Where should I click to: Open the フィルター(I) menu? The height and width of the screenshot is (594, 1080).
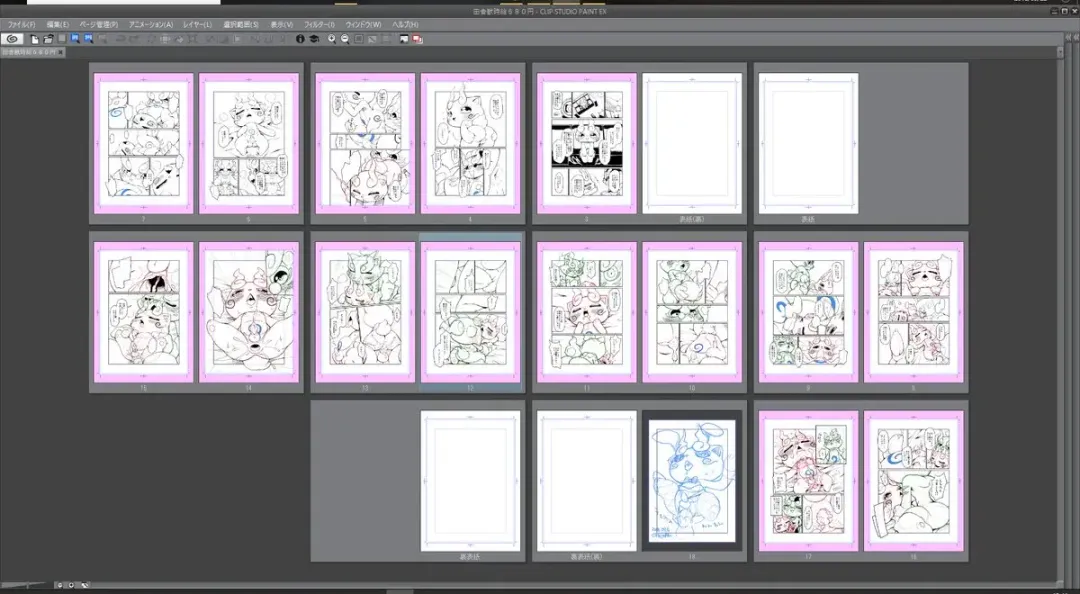(319, 24)
